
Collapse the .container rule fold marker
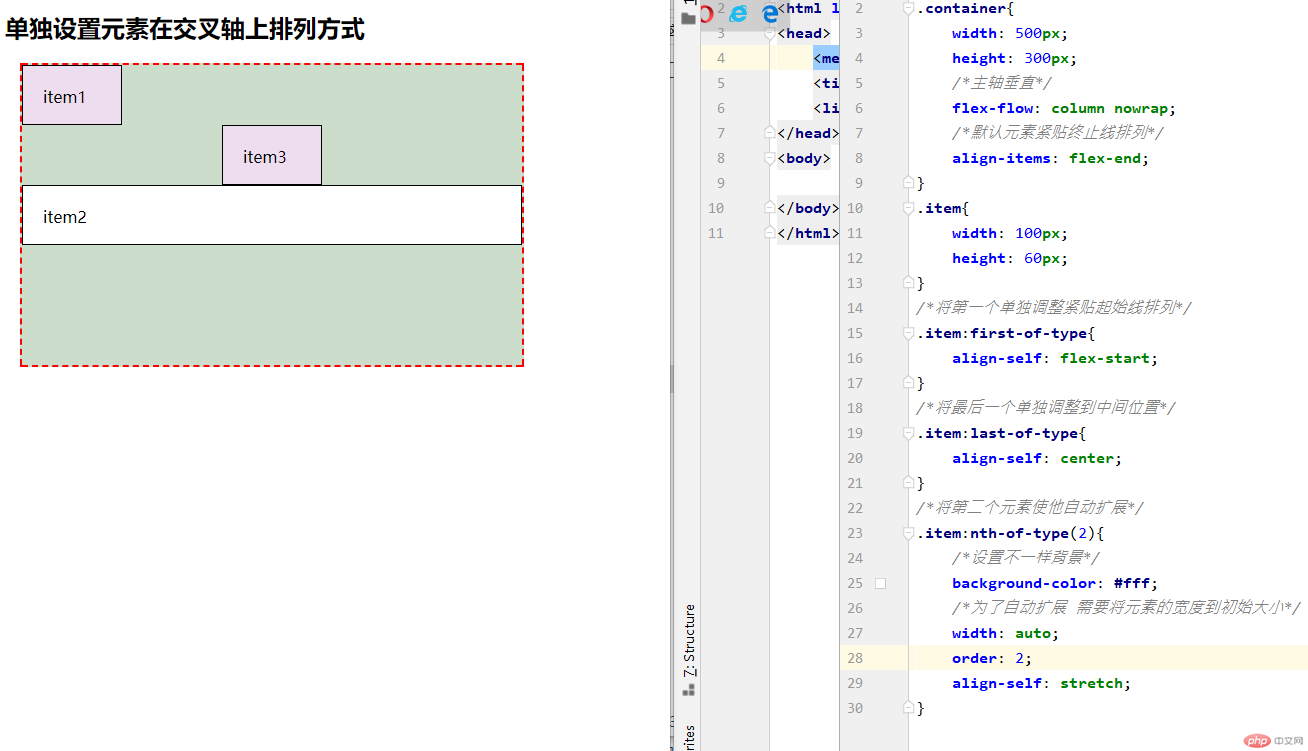pyautogui.click(x=908, y=8)
